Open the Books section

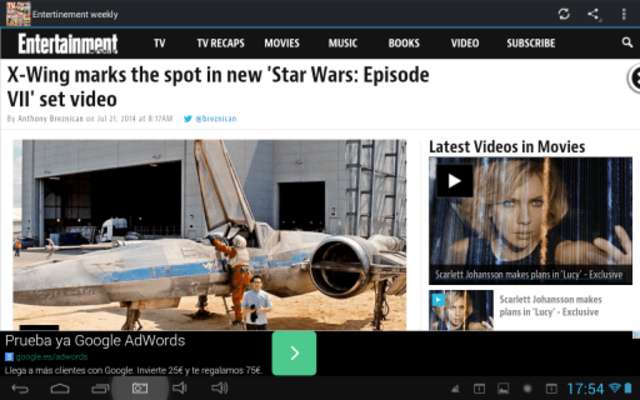[404, 43]
